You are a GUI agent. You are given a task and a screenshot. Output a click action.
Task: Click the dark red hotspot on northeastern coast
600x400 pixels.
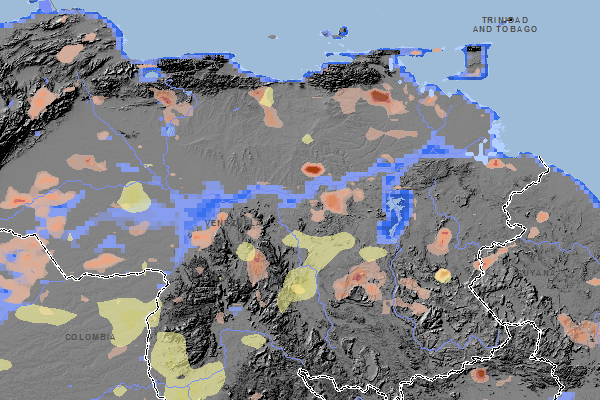tap(379, 97)
